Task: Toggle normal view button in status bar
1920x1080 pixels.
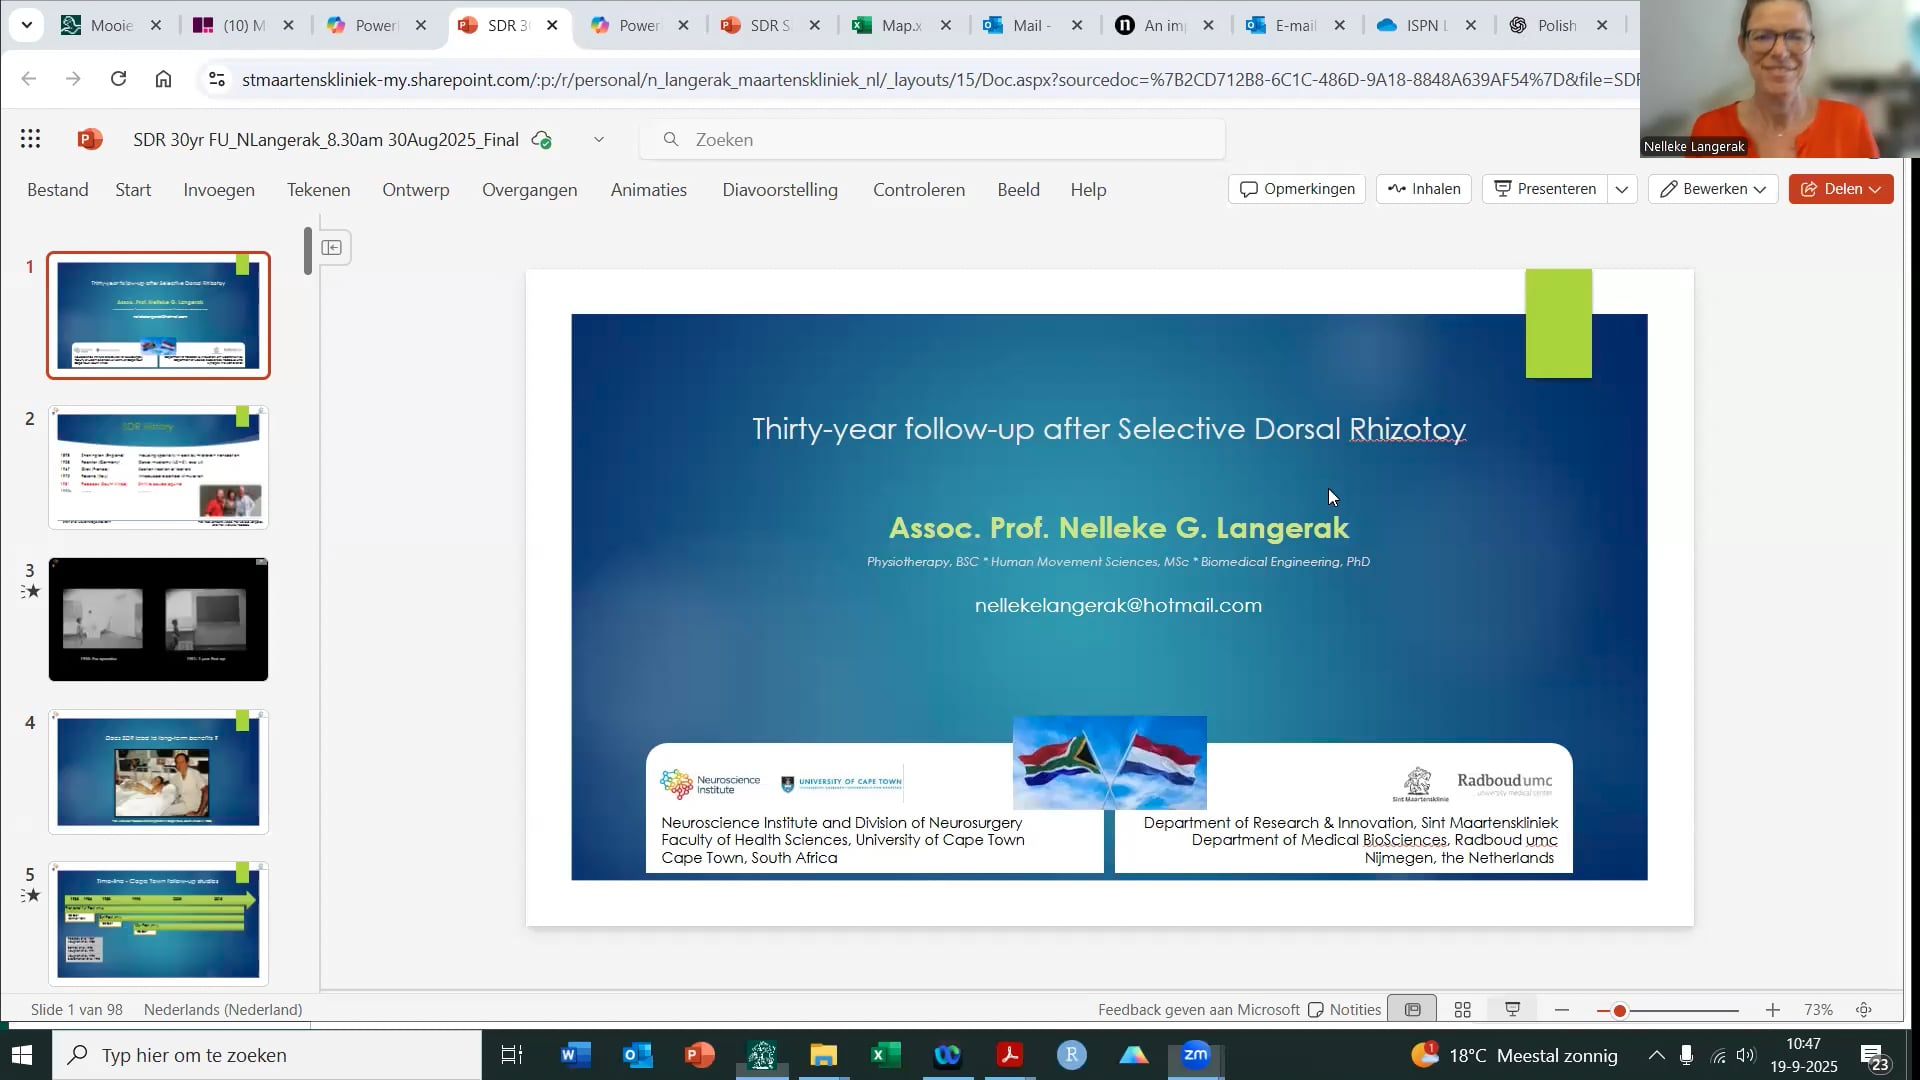Action: [x=1412, y=1010]
